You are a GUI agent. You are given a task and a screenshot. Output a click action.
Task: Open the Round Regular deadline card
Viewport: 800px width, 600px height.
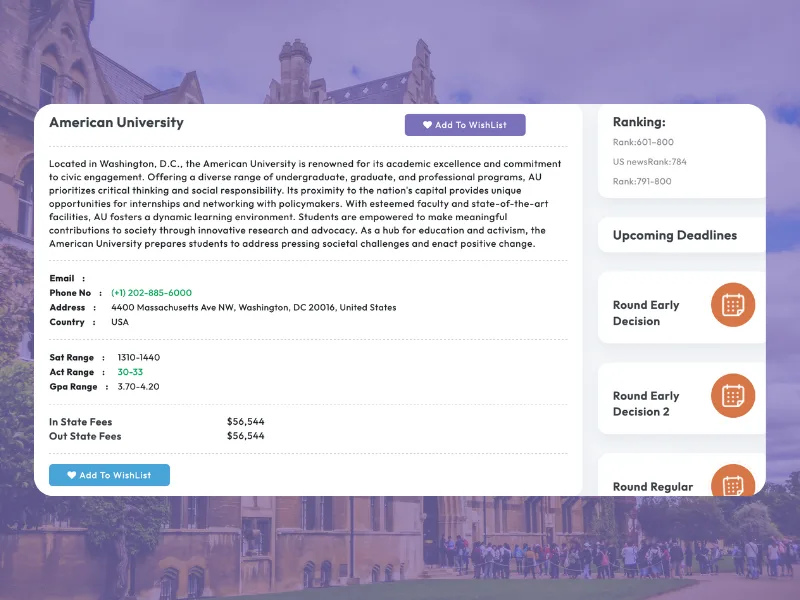660,486
